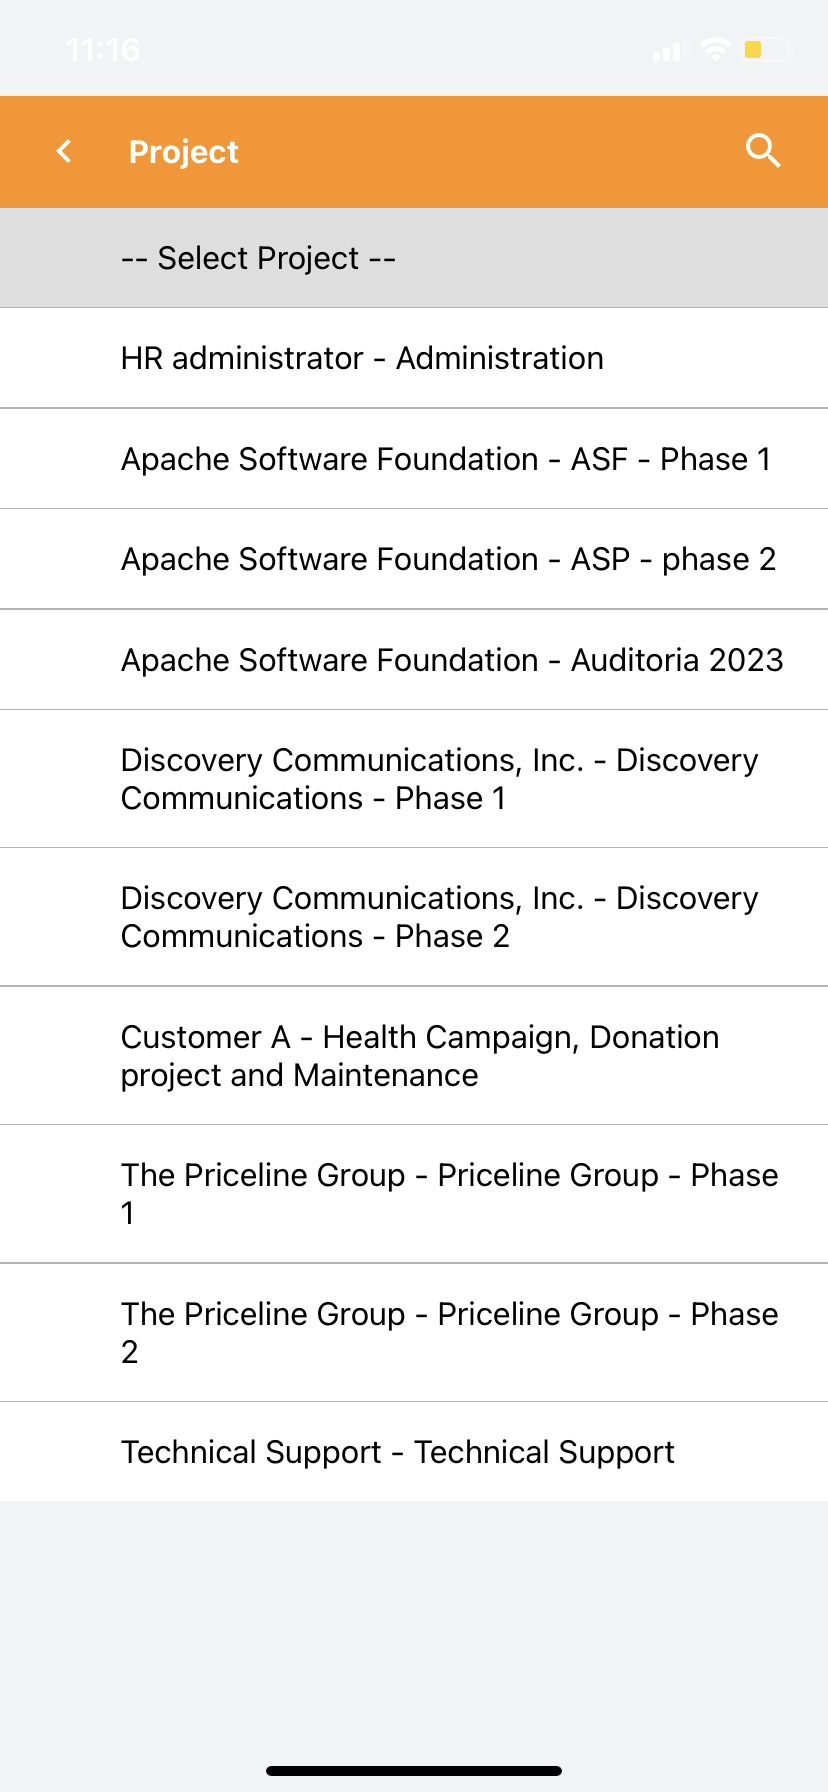The image size is (828, 1792).
Task: Tap the home indicator bar
Action: click(414, 1771)
